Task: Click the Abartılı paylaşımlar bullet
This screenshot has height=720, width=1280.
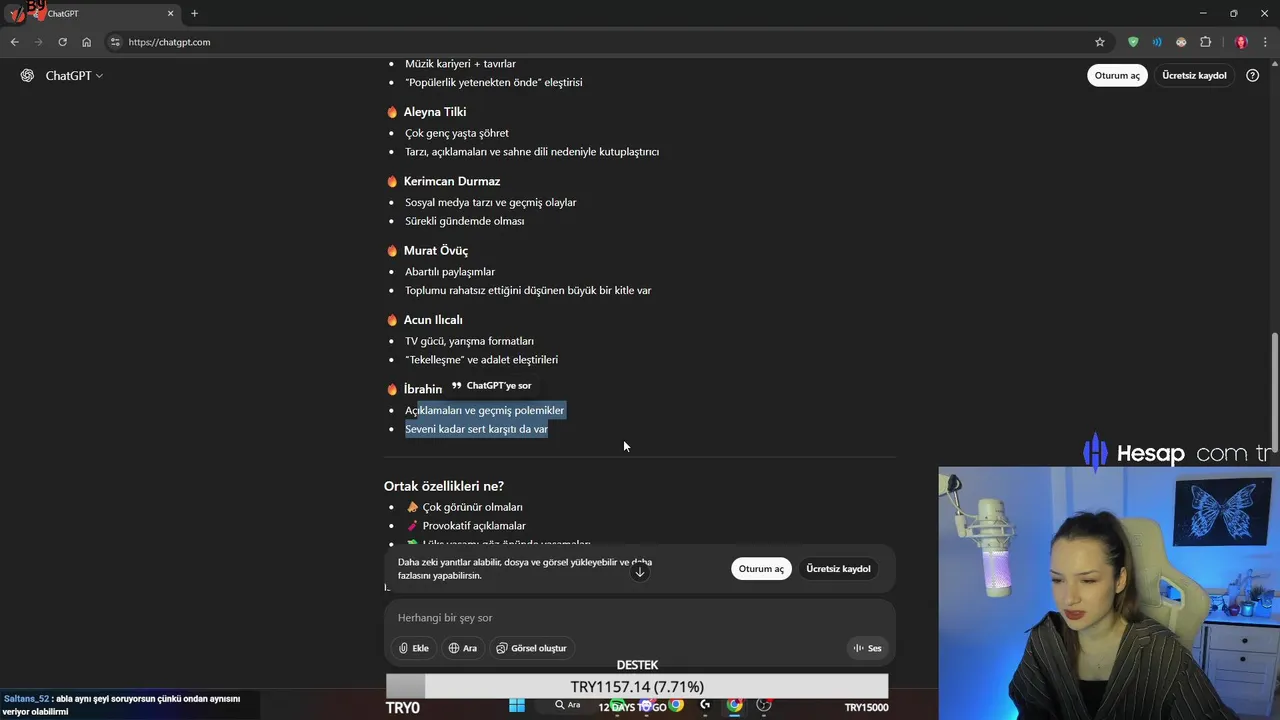Action: [x=450, y=272]
